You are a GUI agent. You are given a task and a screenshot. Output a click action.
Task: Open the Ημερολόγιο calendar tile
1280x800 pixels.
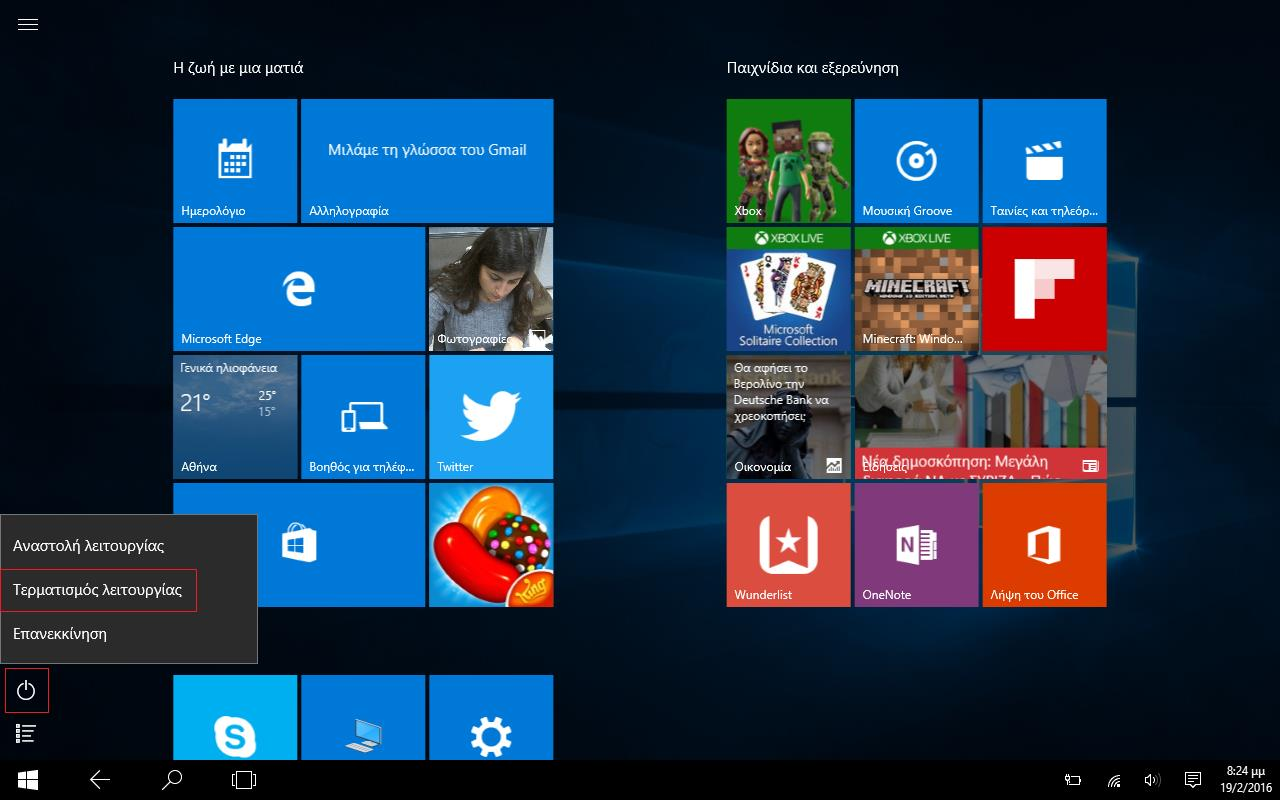(235, 161)
